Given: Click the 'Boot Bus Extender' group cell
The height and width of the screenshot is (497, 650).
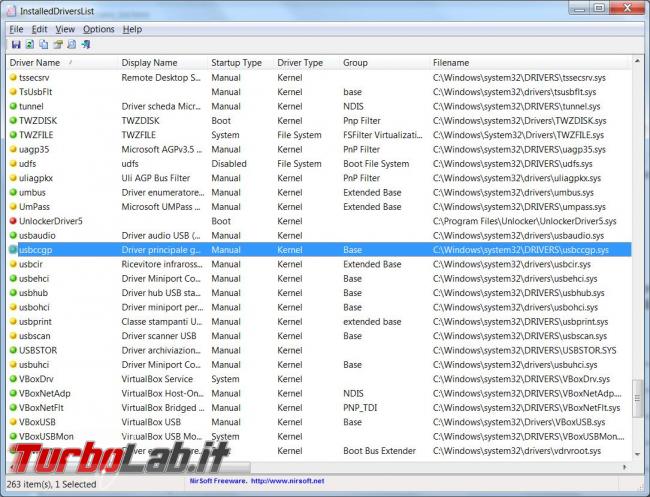Looking at the screenshot, I should [379, 451].
